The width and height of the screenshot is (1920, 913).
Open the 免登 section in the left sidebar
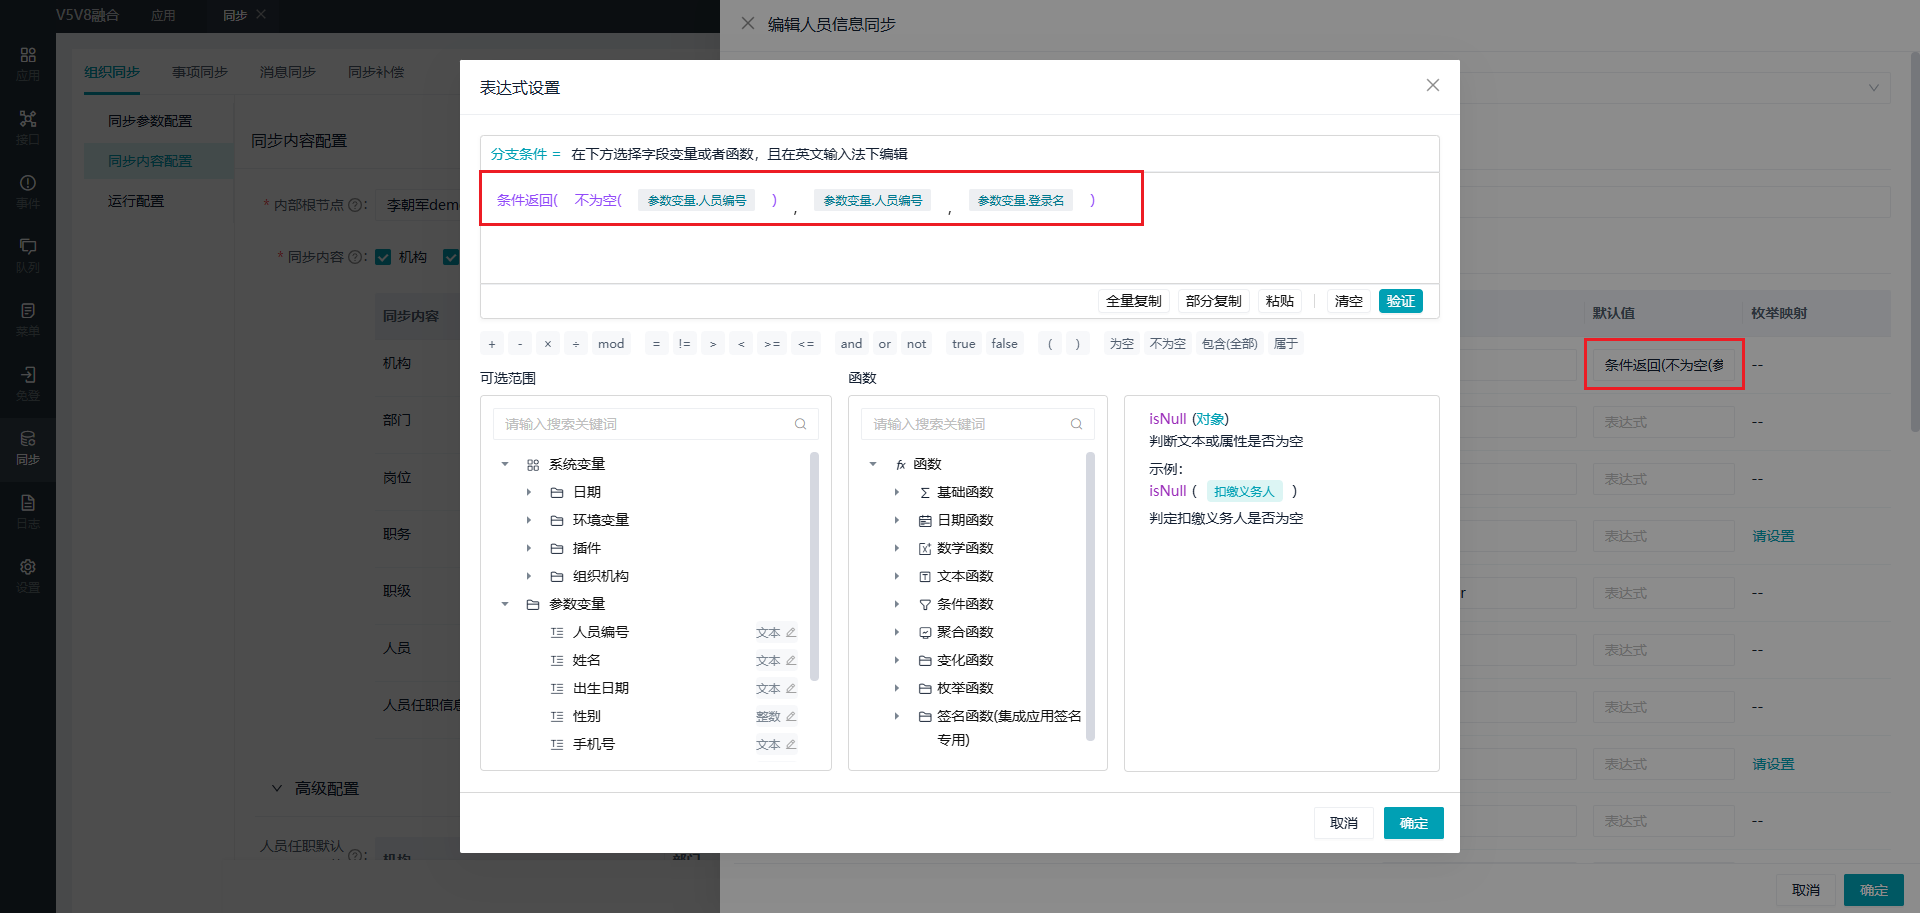(28, 383)
